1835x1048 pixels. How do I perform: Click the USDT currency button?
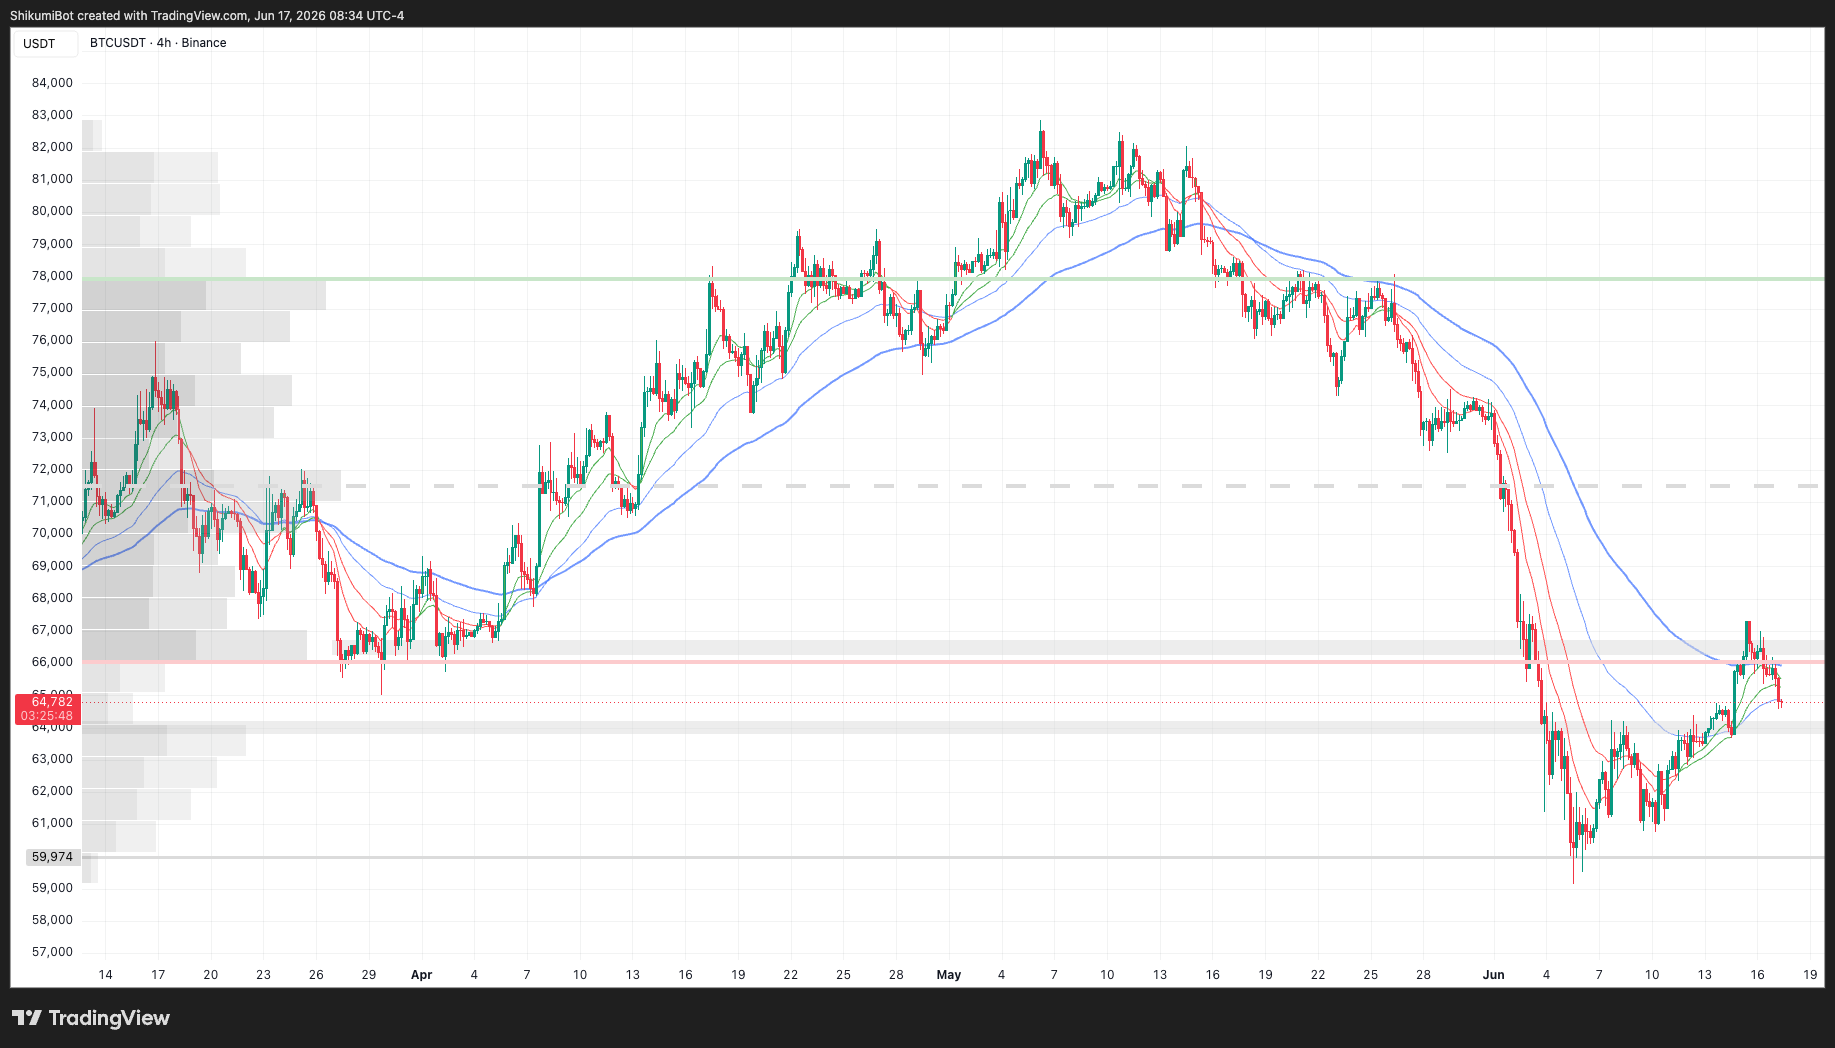click(45, 43)
